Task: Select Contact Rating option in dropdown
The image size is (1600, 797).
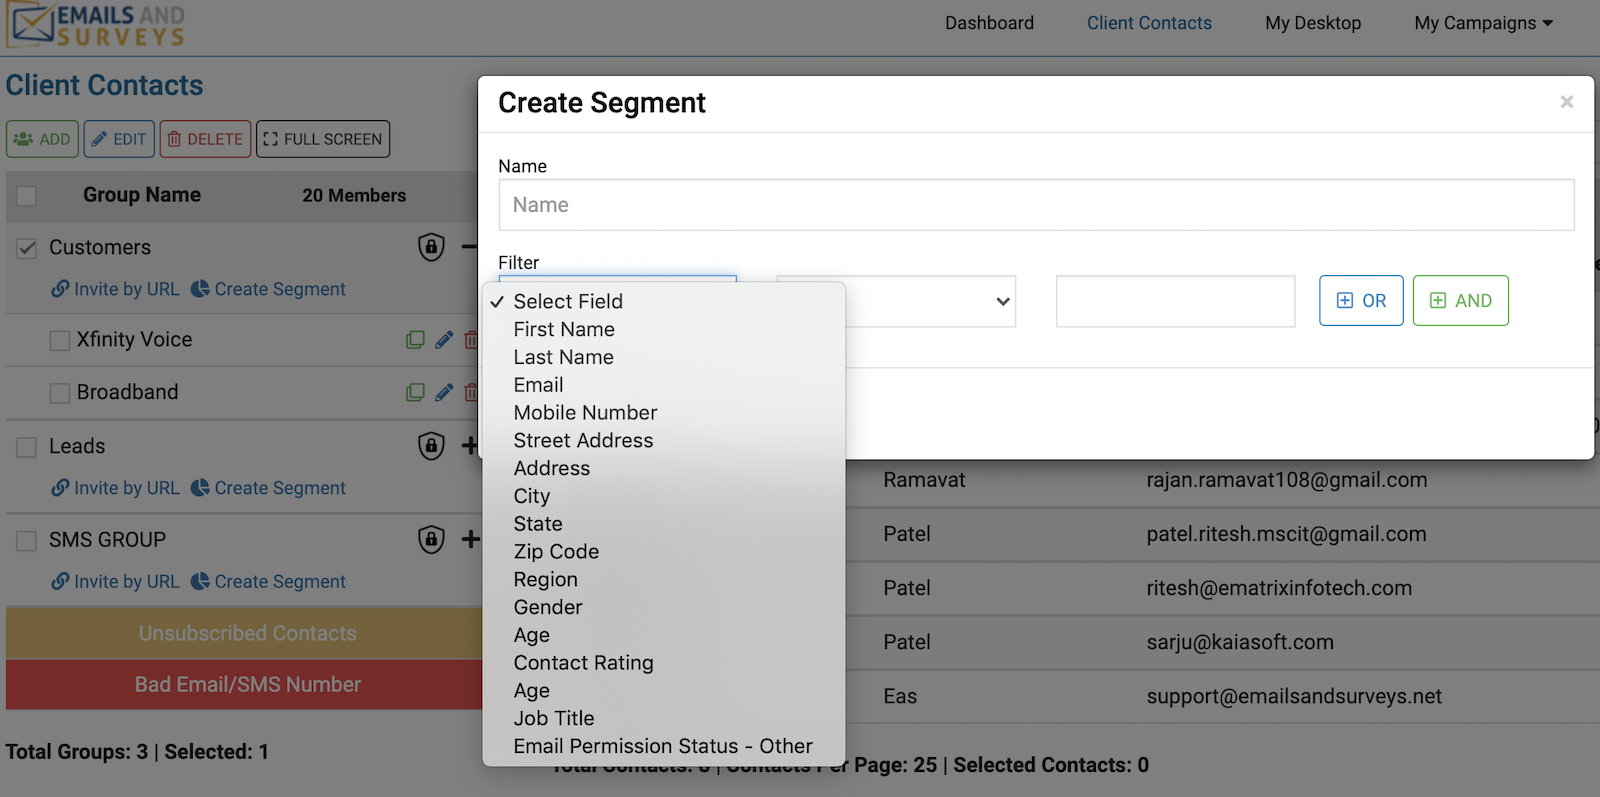Action: [583, 663]
